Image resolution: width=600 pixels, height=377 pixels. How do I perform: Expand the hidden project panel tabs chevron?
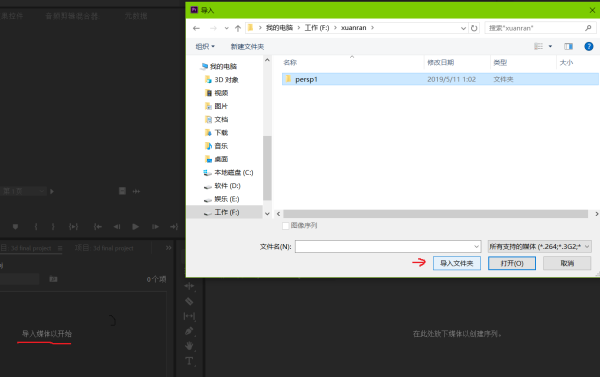click(x=168, y=248)
